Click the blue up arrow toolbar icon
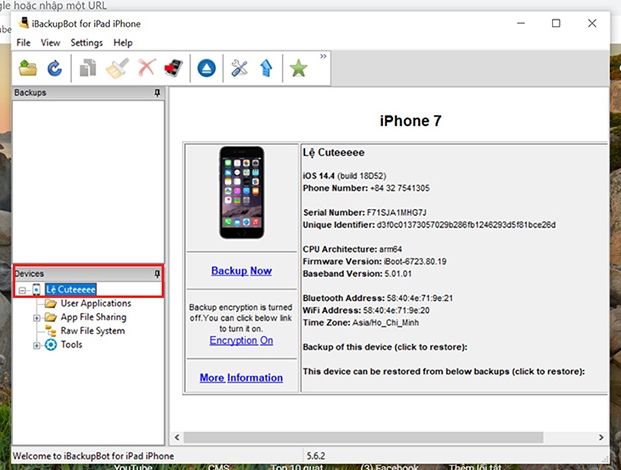Image resolution: width=621 pixels, height=470 pixels. pyautogui.click(x=265, y=69)
